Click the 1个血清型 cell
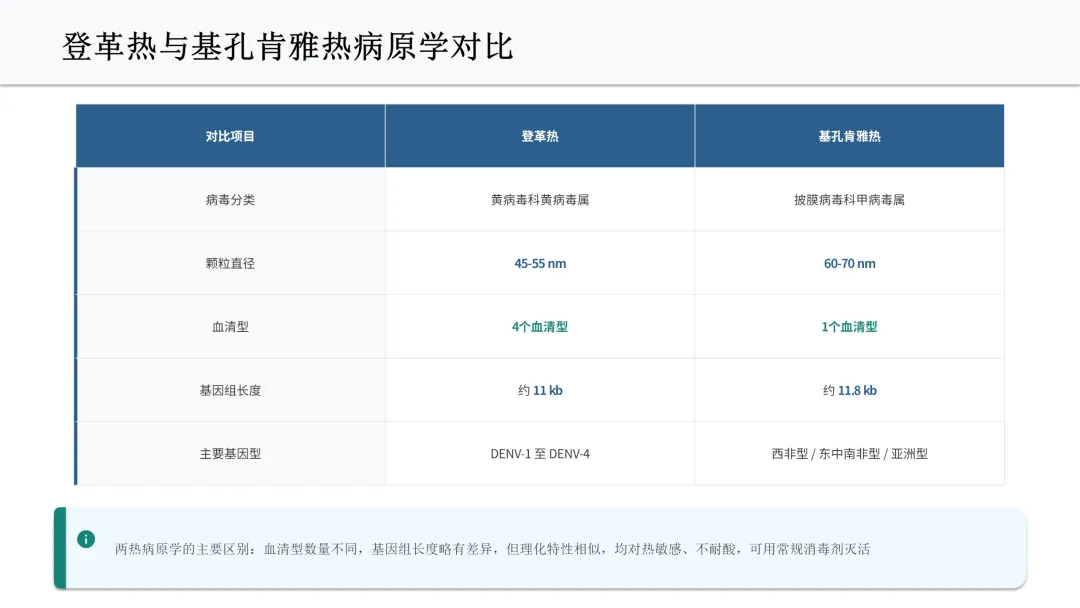 point(849,326)
